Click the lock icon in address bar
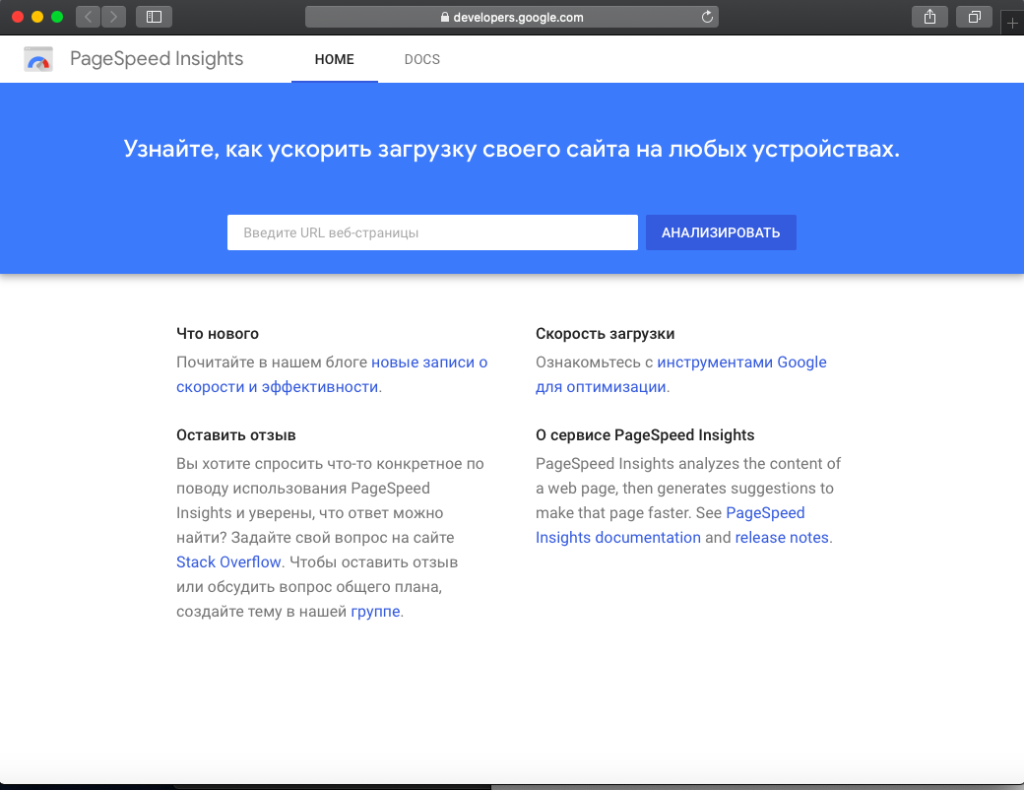Image resolution: width=1024 pixels, height=790 pixels. coord(445,17)
